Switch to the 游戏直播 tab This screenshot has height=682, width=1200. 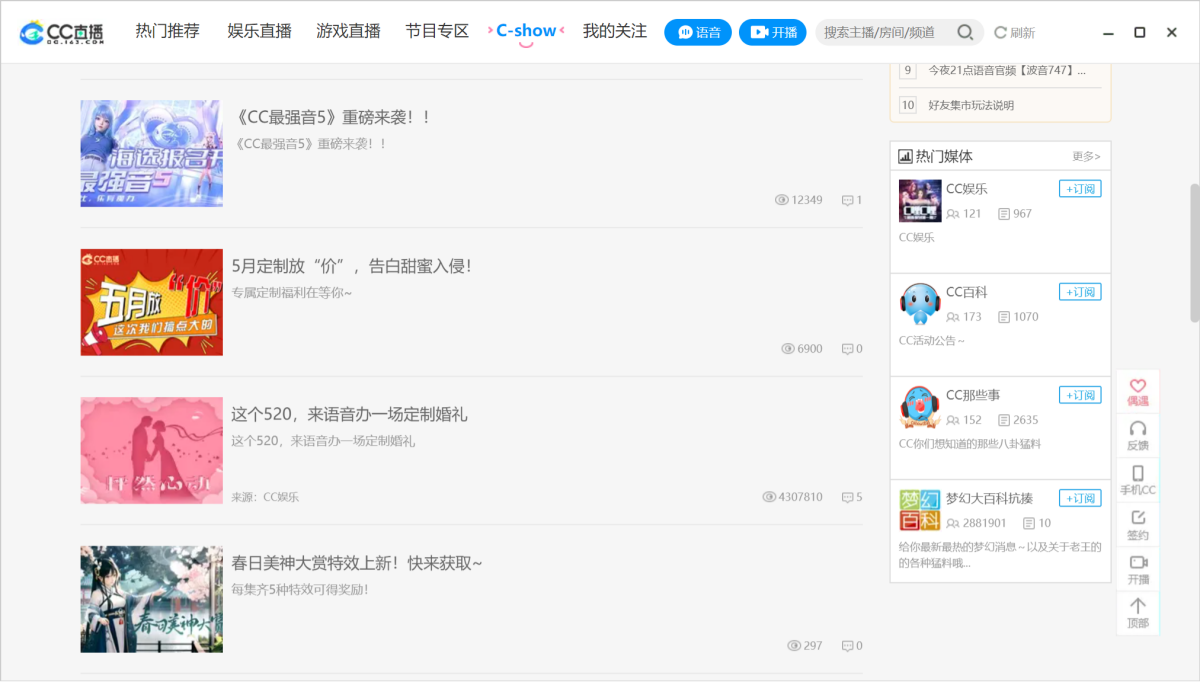348,31
